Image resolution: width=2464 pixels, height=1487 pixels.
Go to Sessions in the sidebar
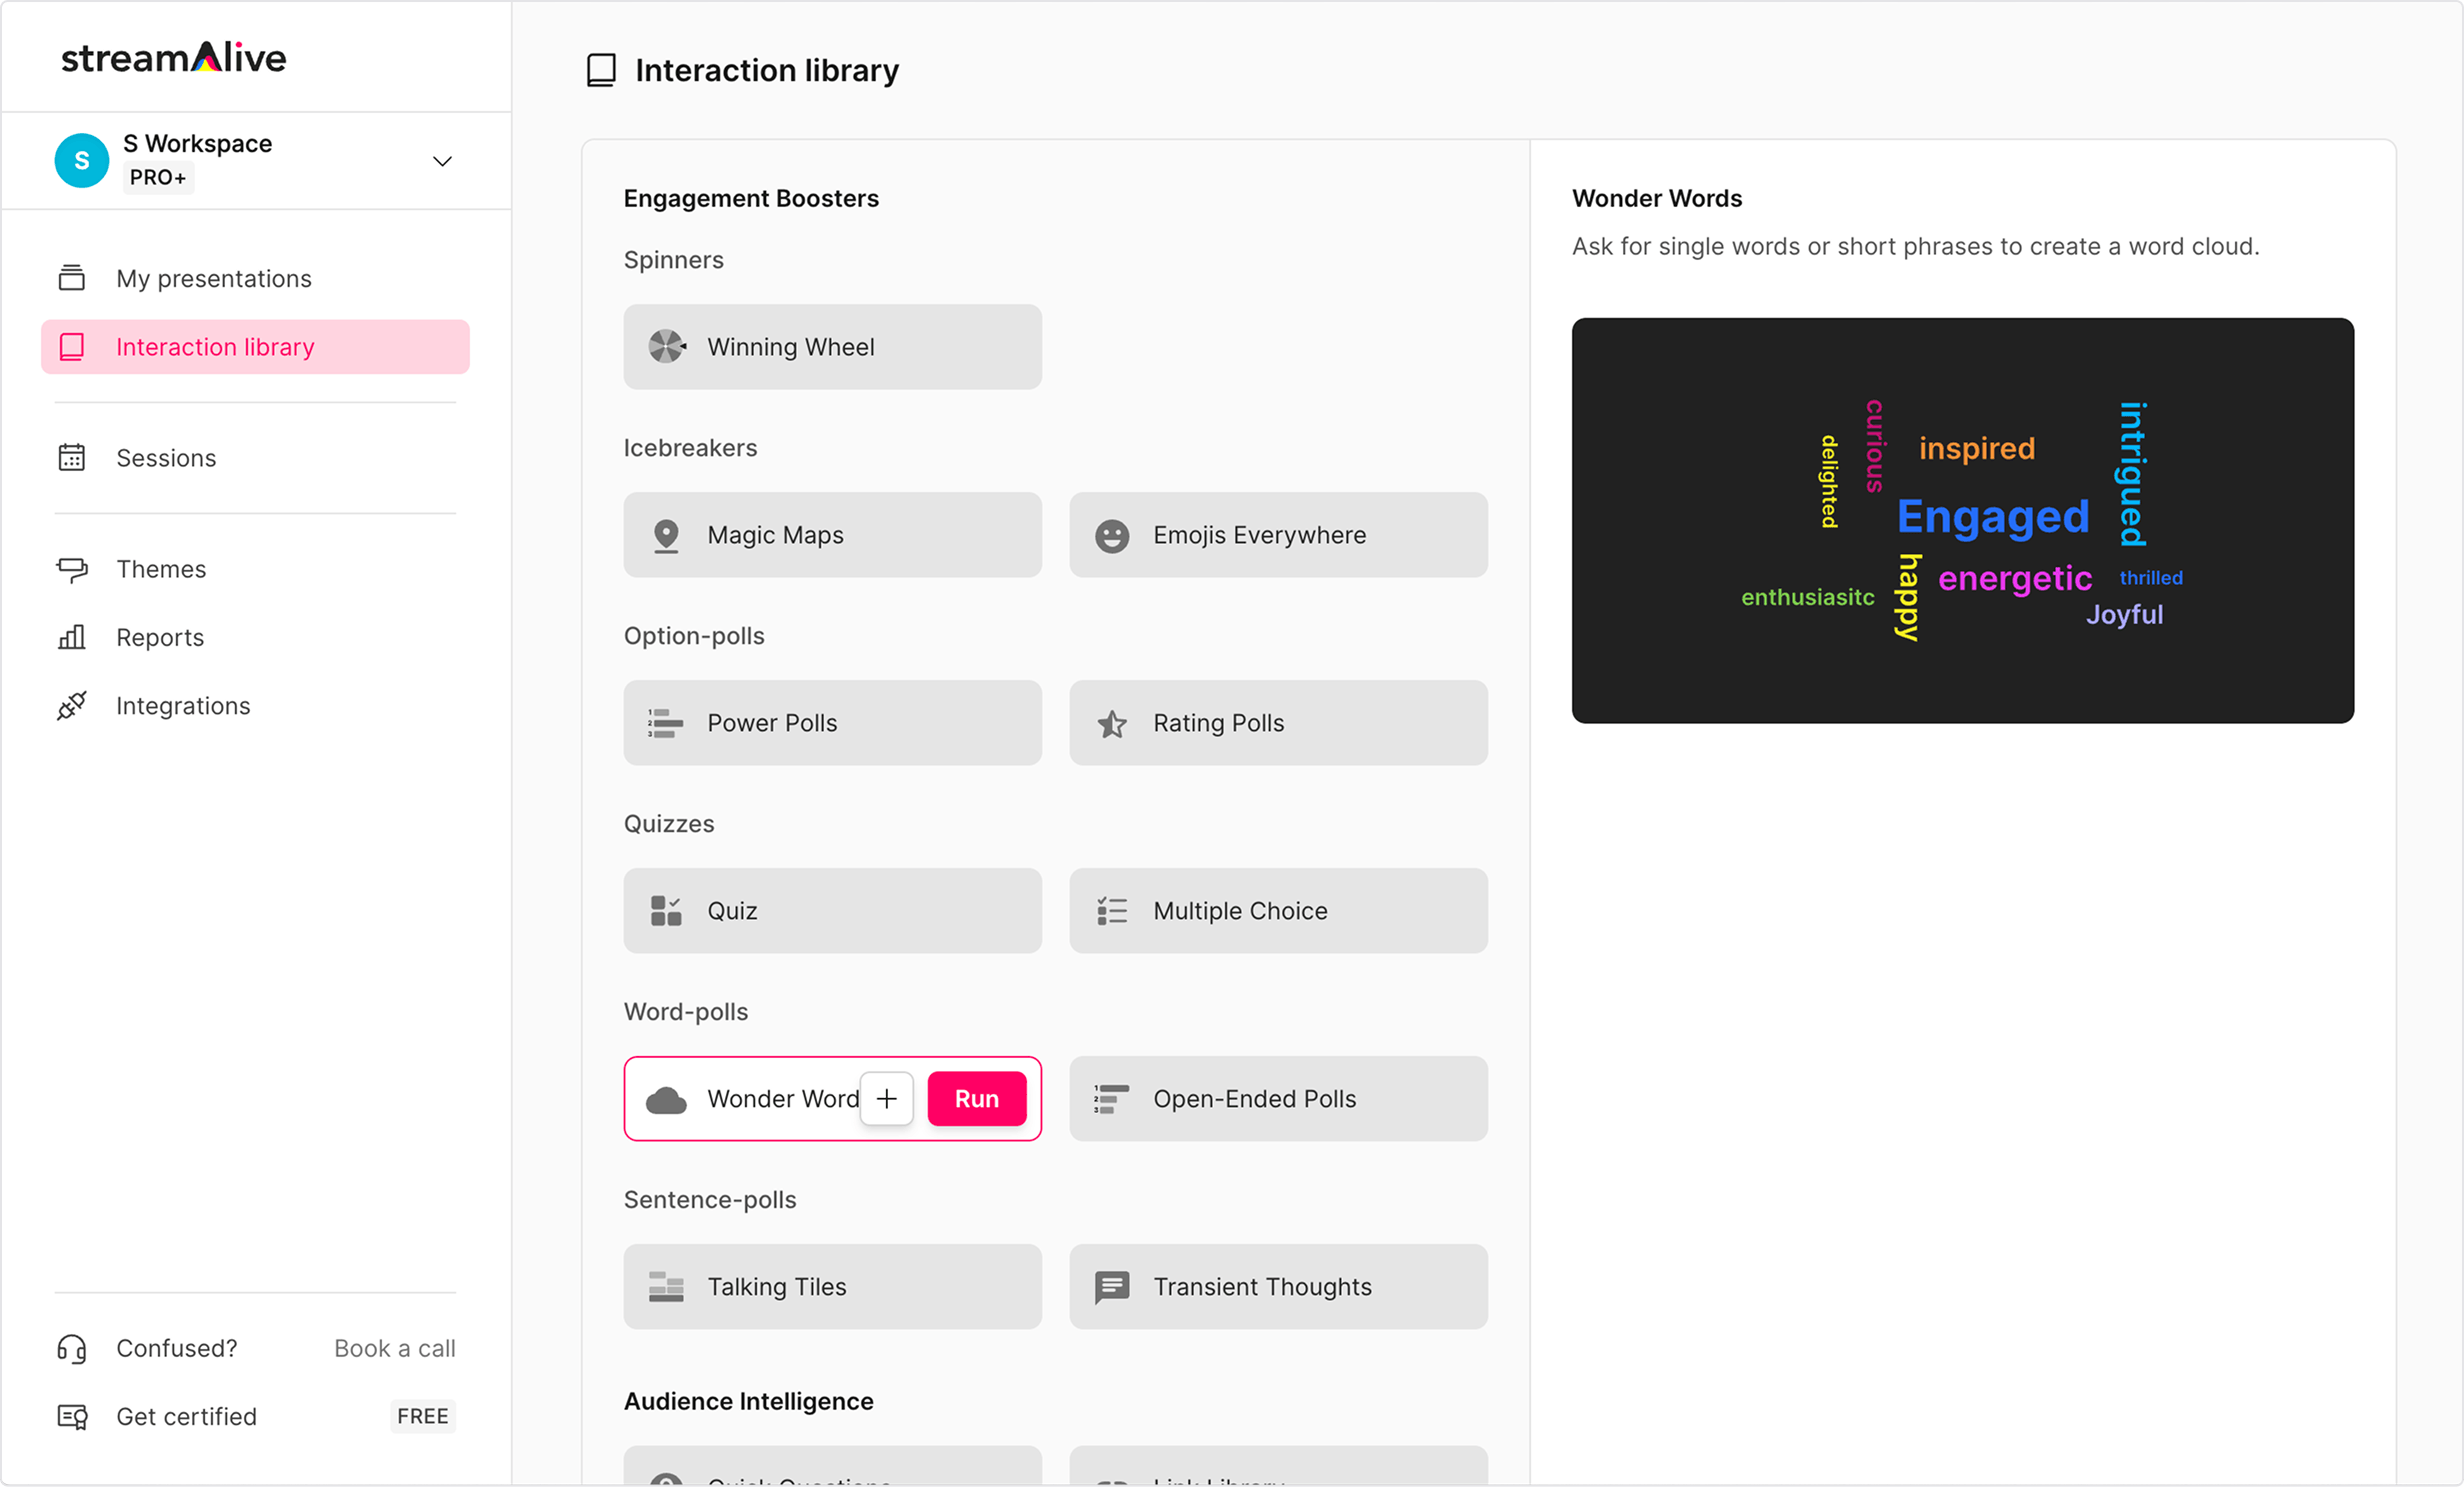click(166, 458)
